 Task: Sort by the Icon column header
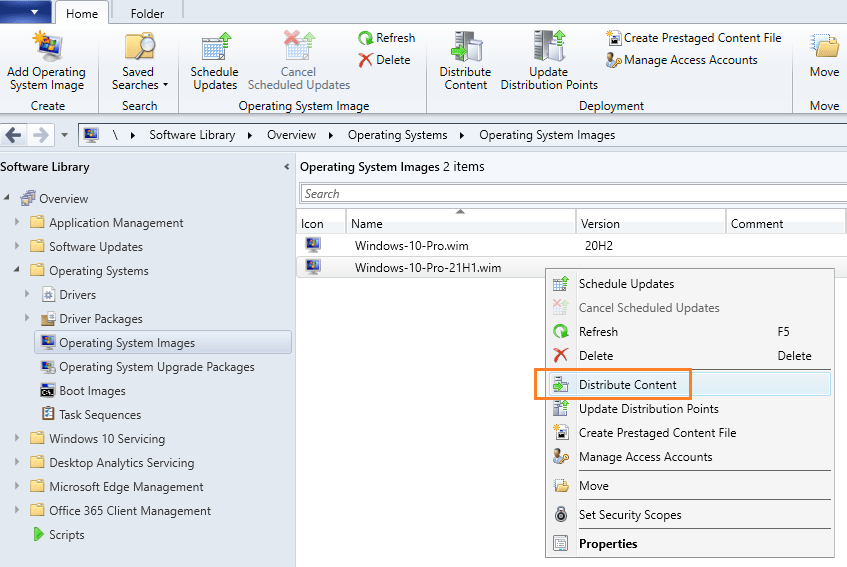pos(321,223)
